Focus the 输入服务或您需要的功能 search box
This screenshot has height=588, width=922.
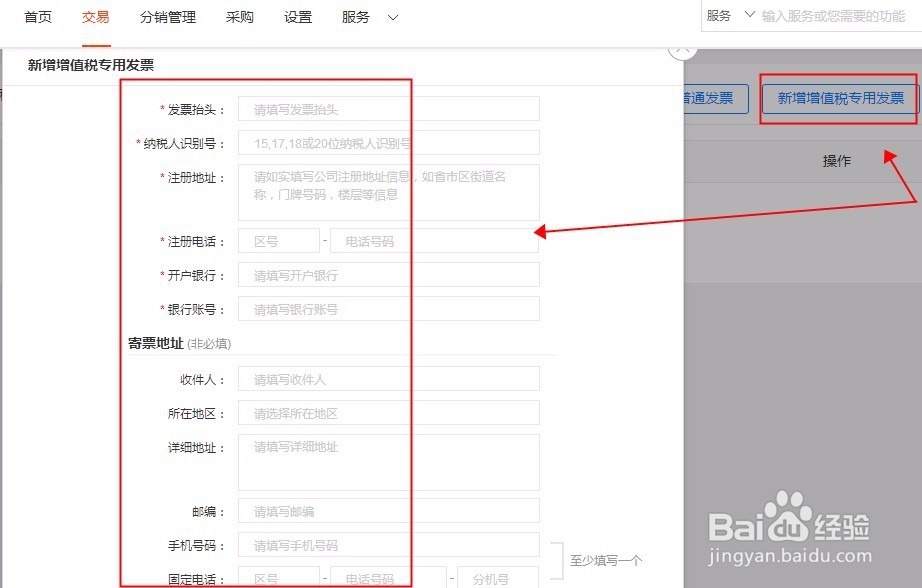coord(833,16)
